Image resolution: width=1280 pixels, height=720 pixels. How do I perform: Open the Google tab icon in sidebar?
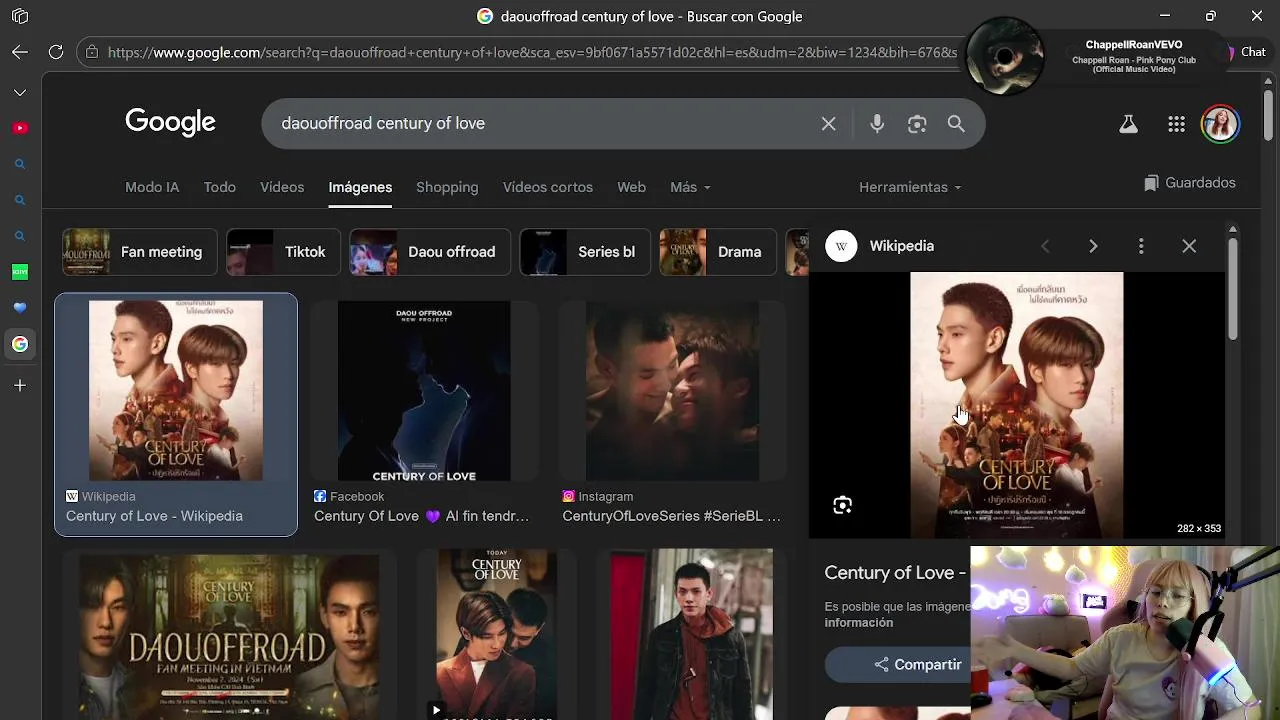coord(20,344)
